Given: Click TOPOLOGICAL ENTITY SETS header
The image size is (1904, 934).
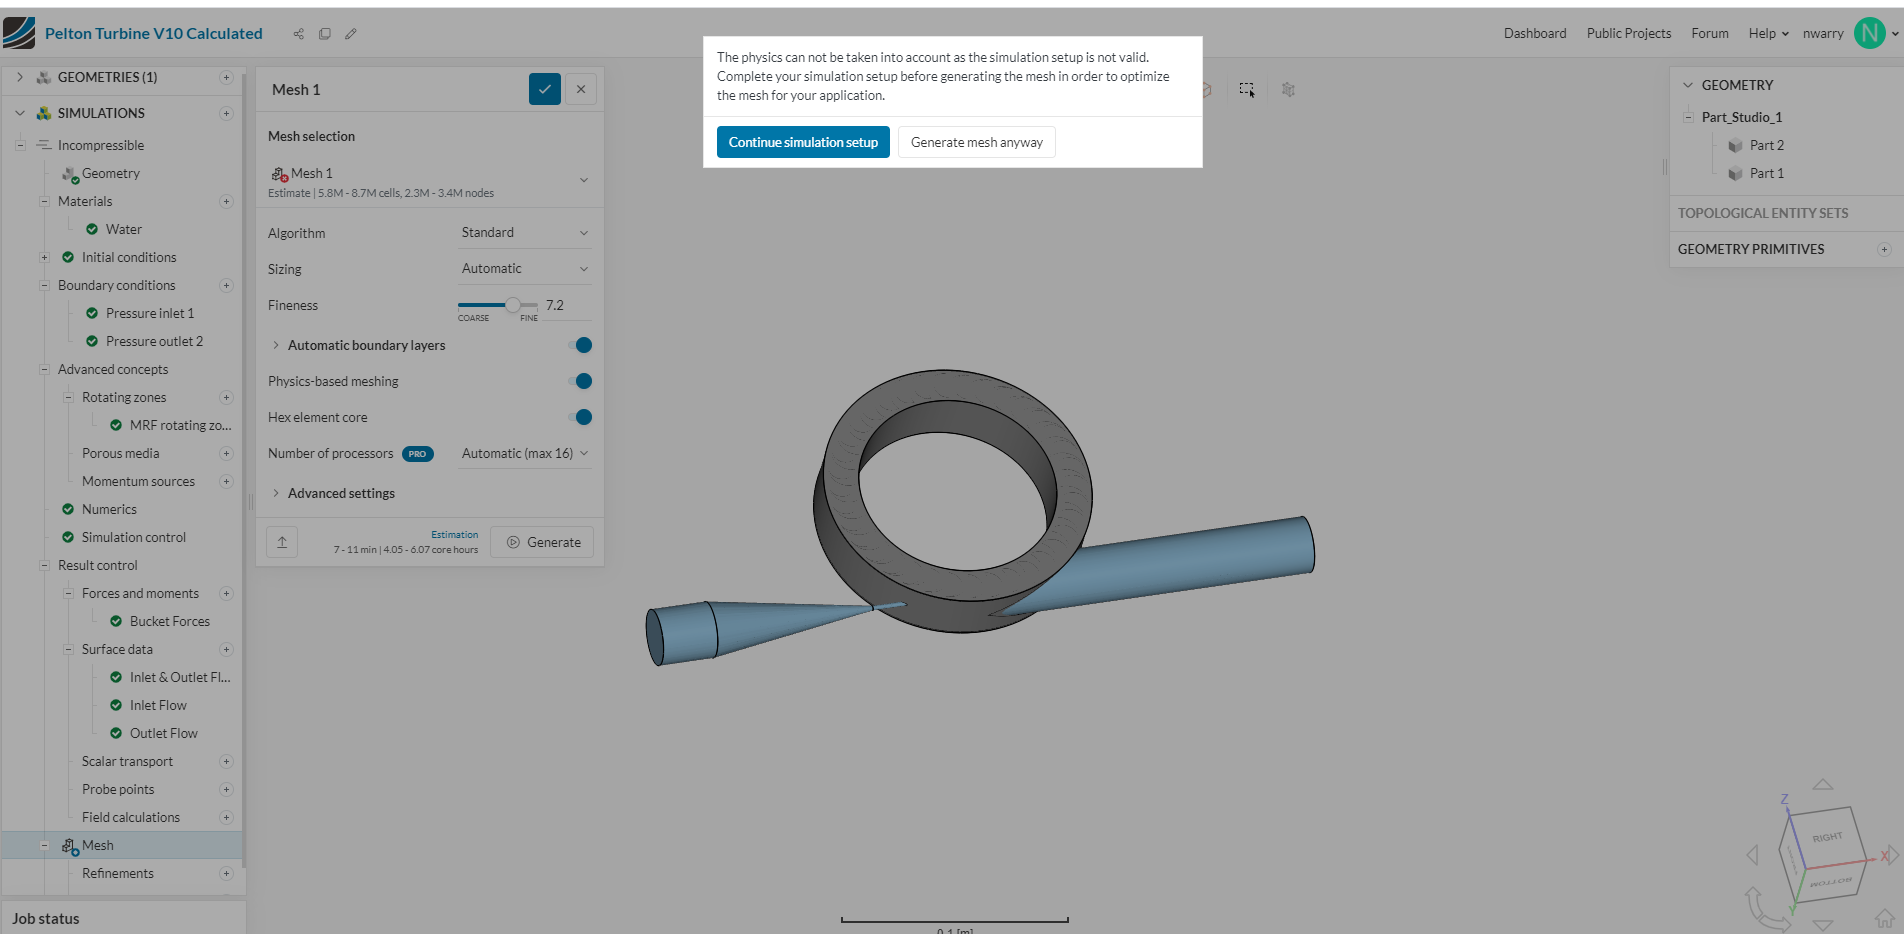Looking at the screenshot, I should click(x=1763, y=213).
